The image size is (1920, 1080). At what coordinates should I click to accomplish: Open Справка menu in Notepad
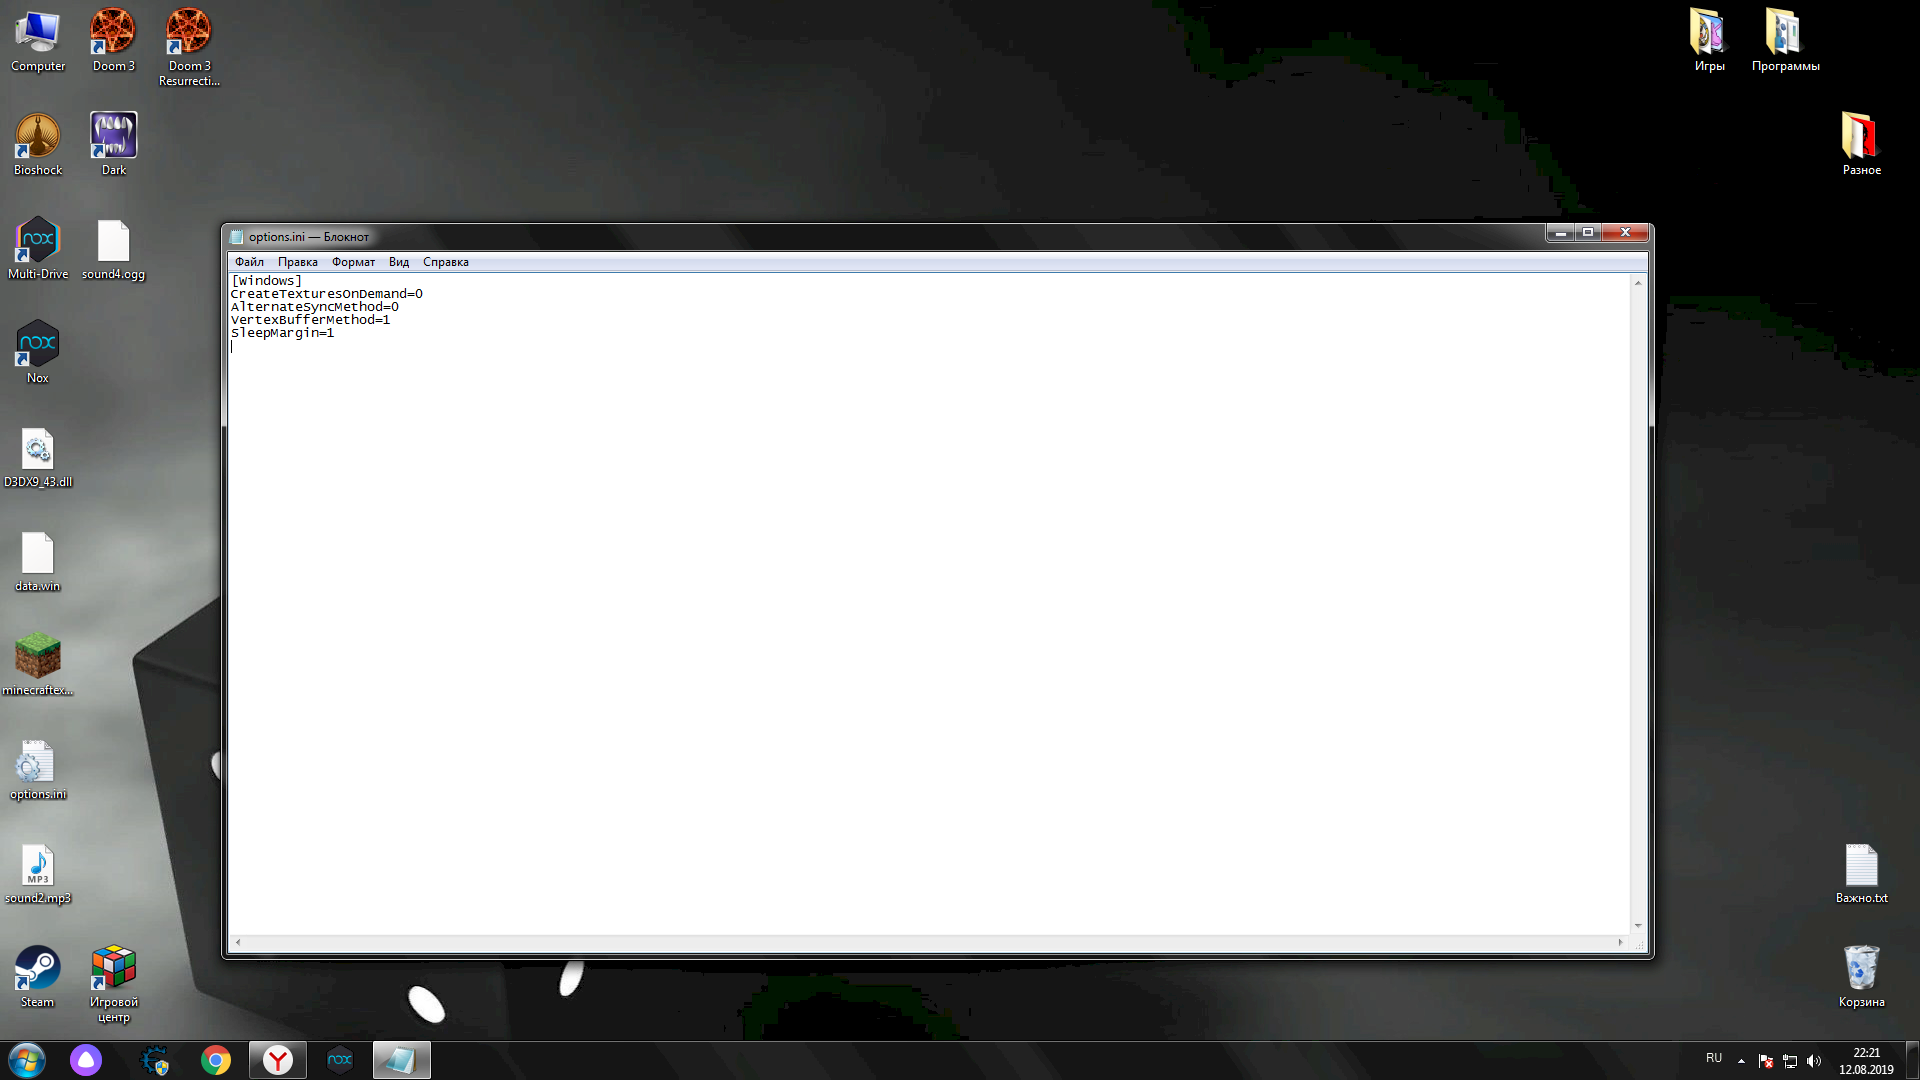pos(446,261)
